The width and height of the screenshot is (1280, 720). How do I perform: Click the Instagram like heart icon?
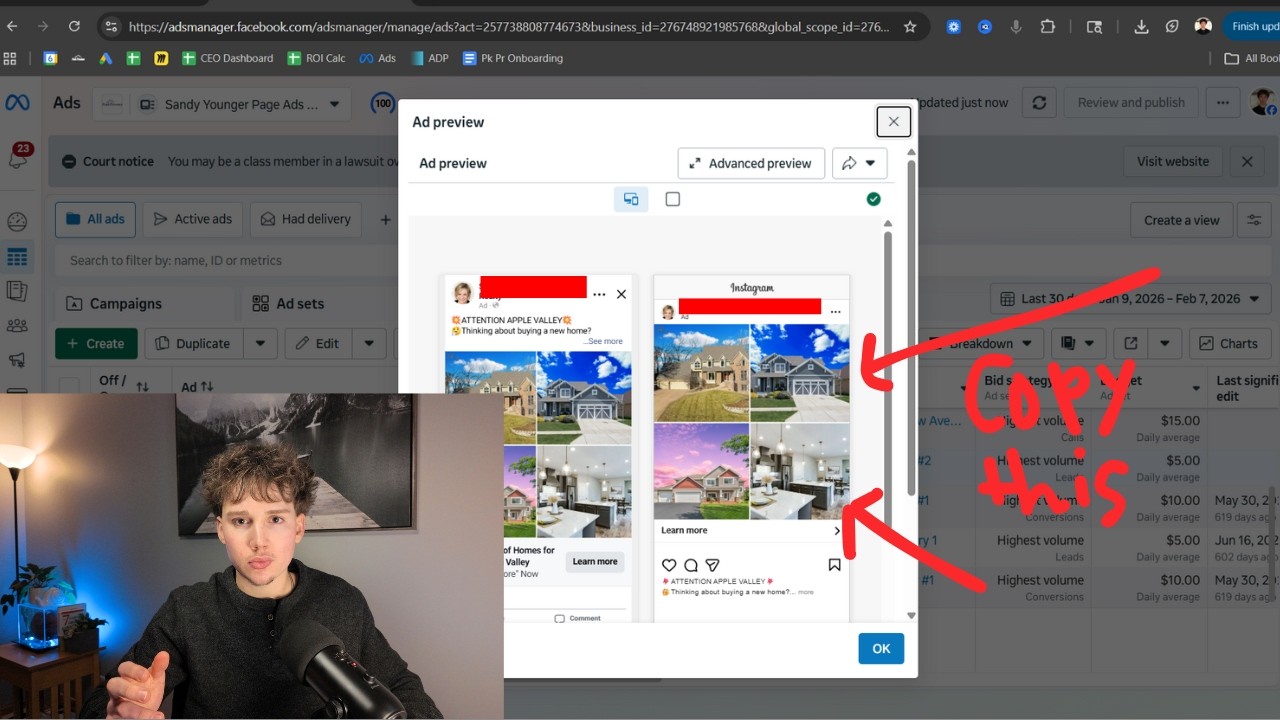pos(669,565)
